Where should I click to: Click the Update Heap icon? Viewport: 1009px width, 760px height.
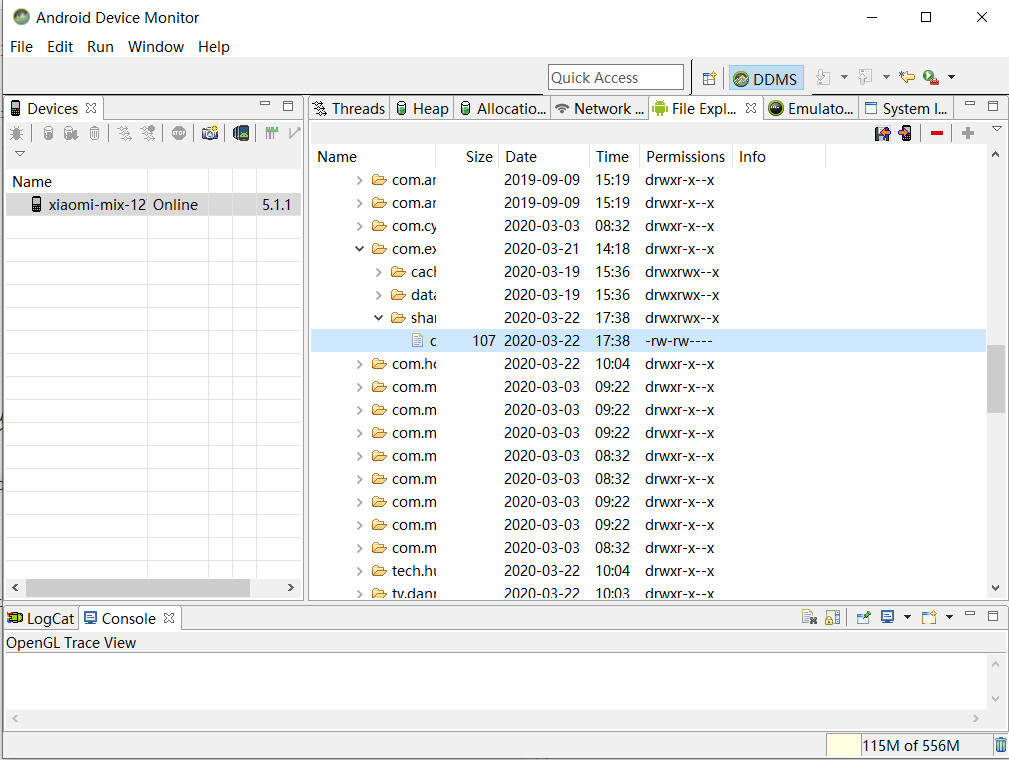48,133
